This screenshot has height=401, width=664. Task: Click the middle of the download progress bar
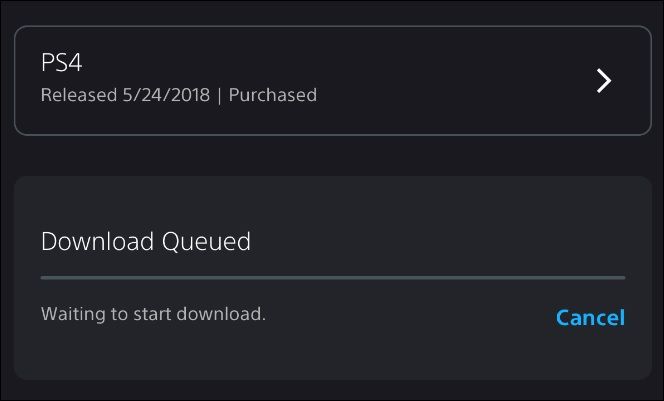point(333,277)
